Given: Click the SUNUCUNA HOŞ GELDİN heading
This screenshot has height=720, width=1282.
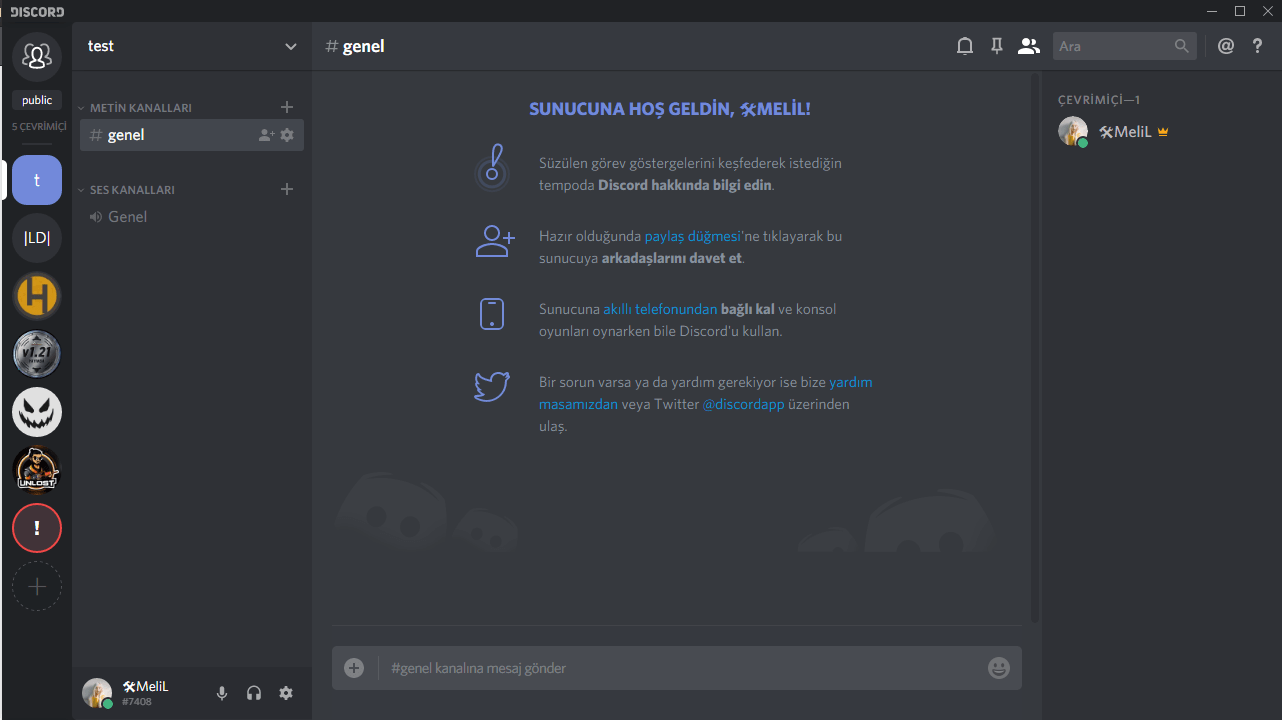Looking at the screenshot, I should (670, 109).
